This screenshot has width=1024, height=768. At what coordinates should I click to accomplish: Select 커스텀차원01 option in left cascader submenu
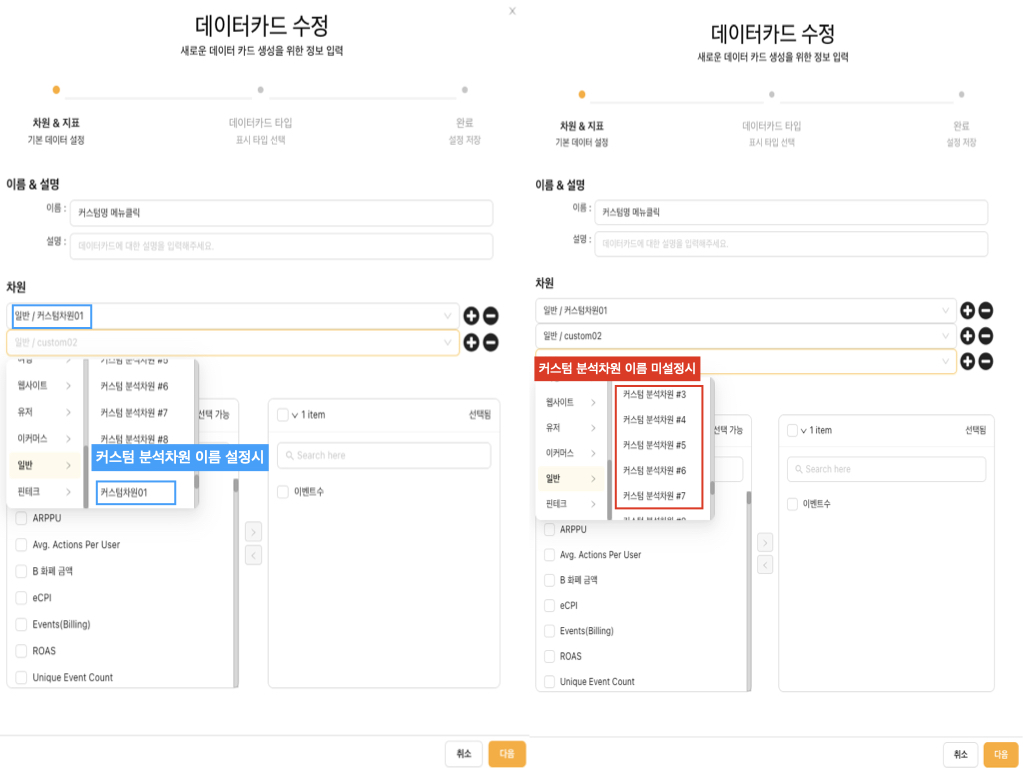coord(135,492)
